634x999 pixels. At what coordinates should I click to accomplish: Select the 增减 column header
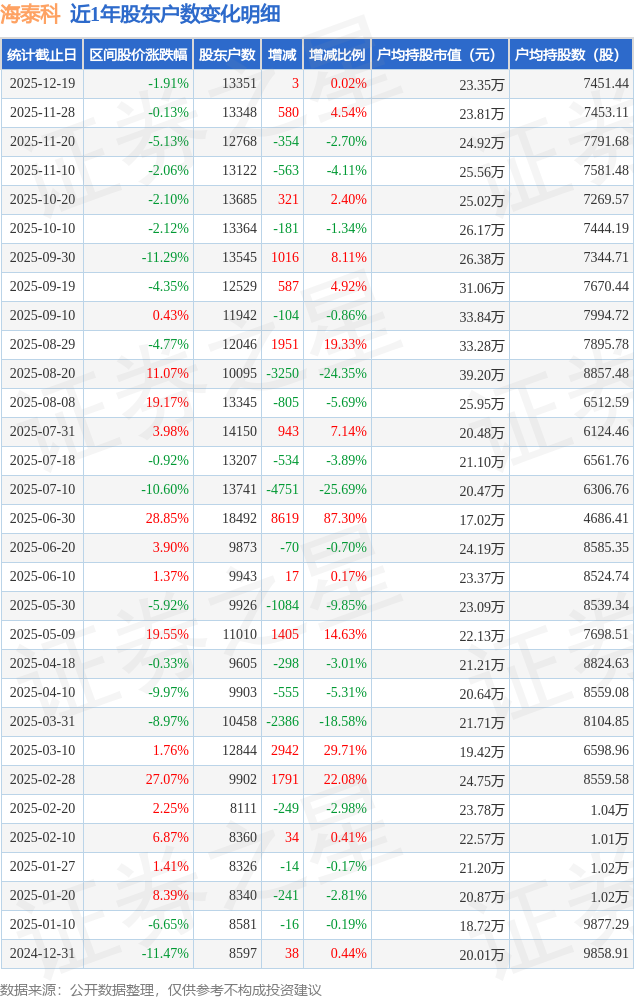[x=282, y=55]
